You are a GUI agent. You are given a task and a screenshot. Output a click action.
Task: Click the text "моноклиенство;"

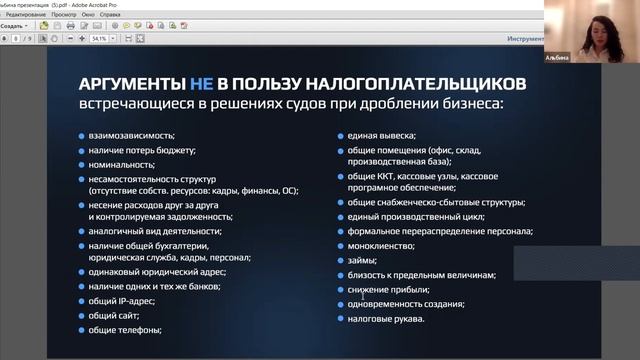(x=381, y=246)
